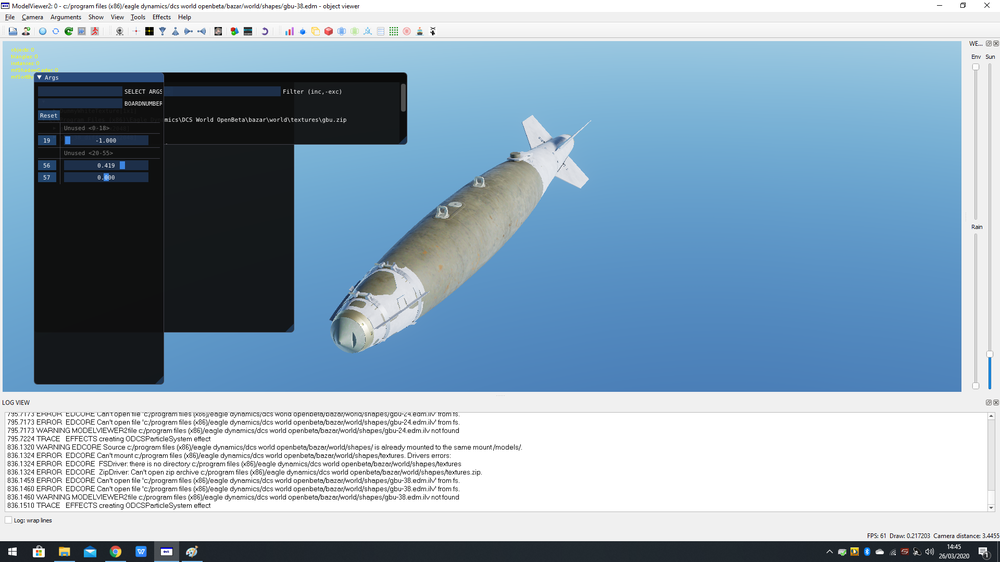Click the open file toolbar icon
1000x562 pixels.
click(x=13, y=31)
